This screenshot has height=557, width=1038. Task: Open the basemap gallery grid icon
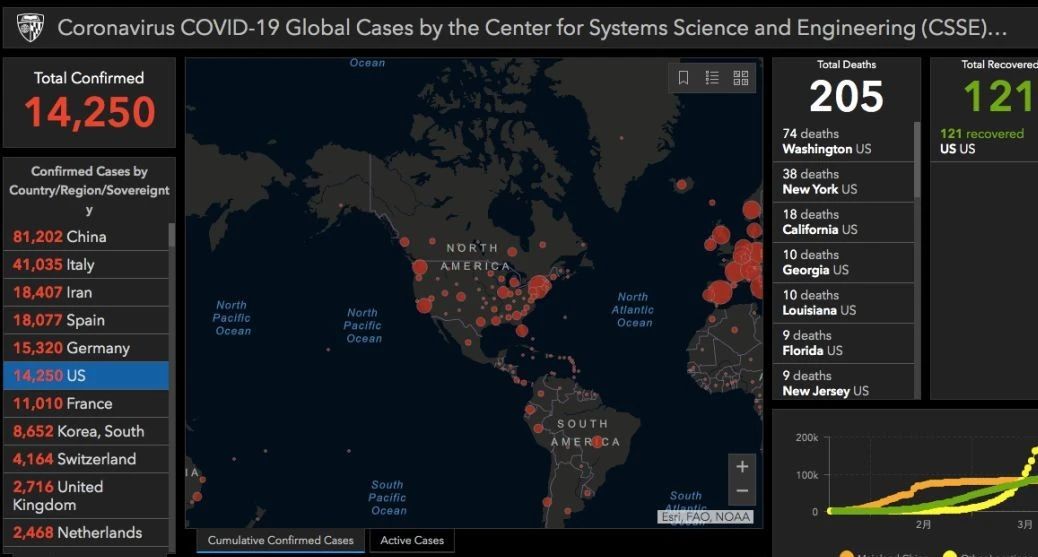click(741, 78)
